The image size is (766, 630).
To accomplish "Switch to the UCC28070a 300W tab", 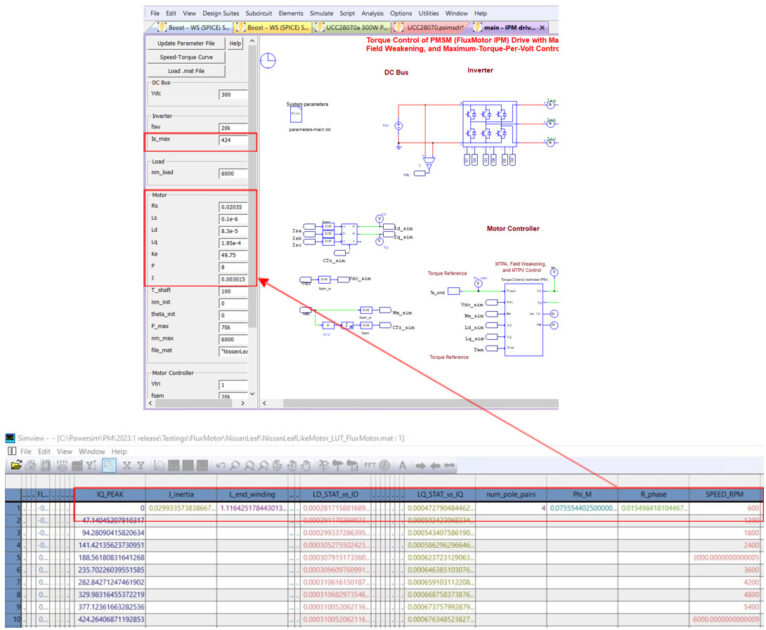I will 351,27.
